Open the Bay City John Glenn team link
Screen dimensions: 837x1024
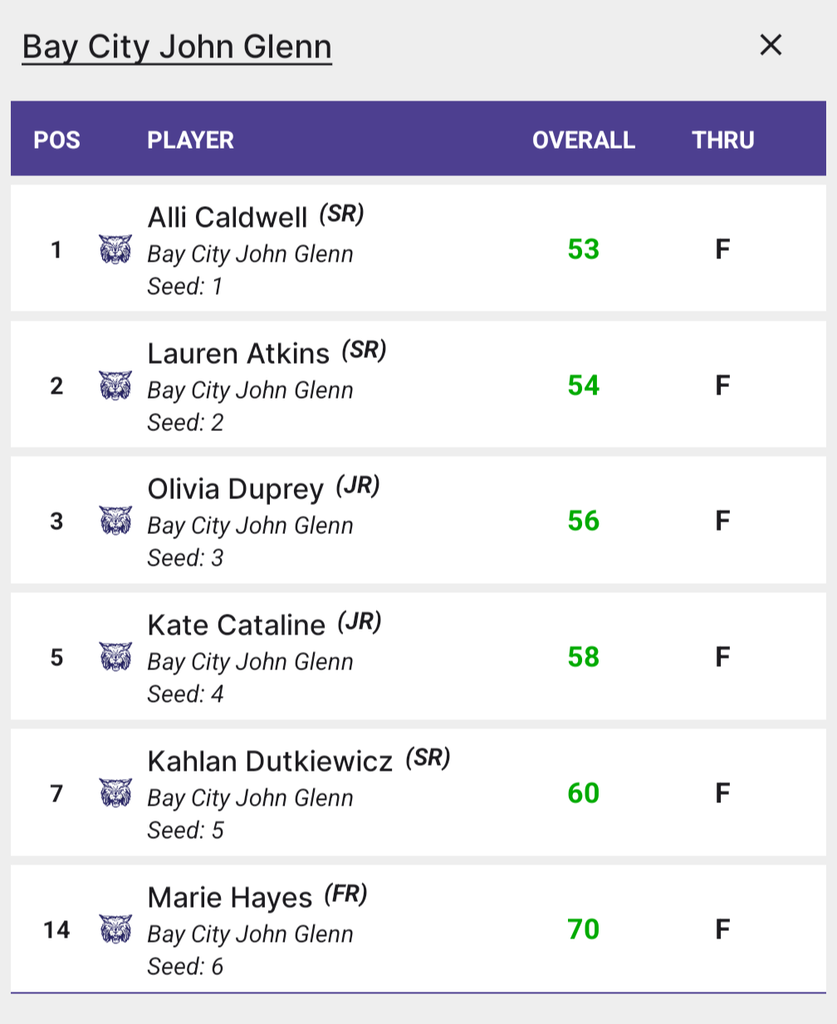[x=177, y=47]
